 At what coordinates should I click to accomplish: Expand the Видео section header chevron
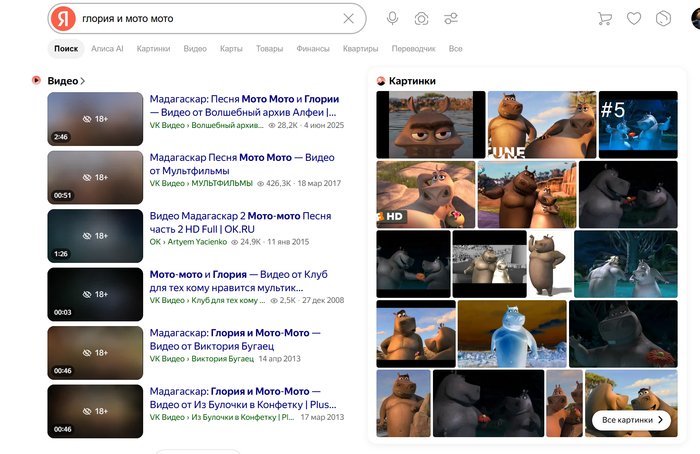coord(83,81)
